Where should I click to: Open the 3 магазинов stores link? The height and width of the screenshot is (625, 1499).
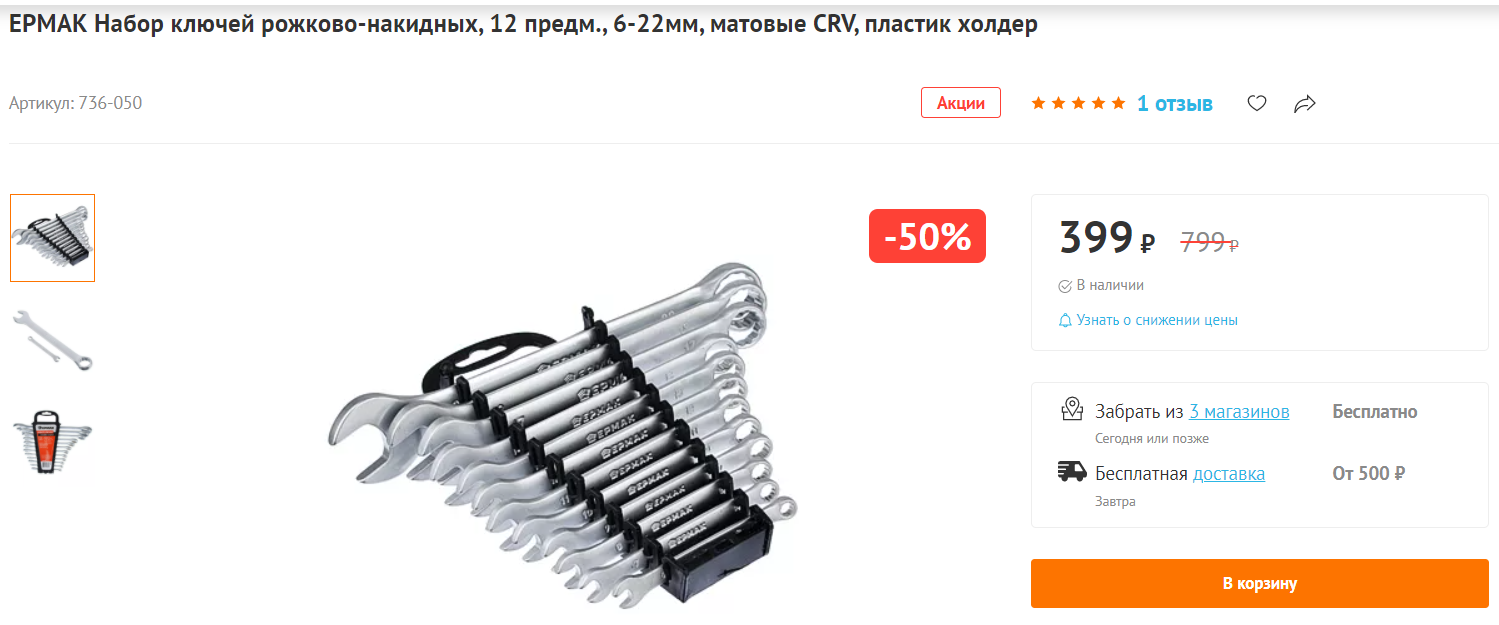pos(1239,412)
